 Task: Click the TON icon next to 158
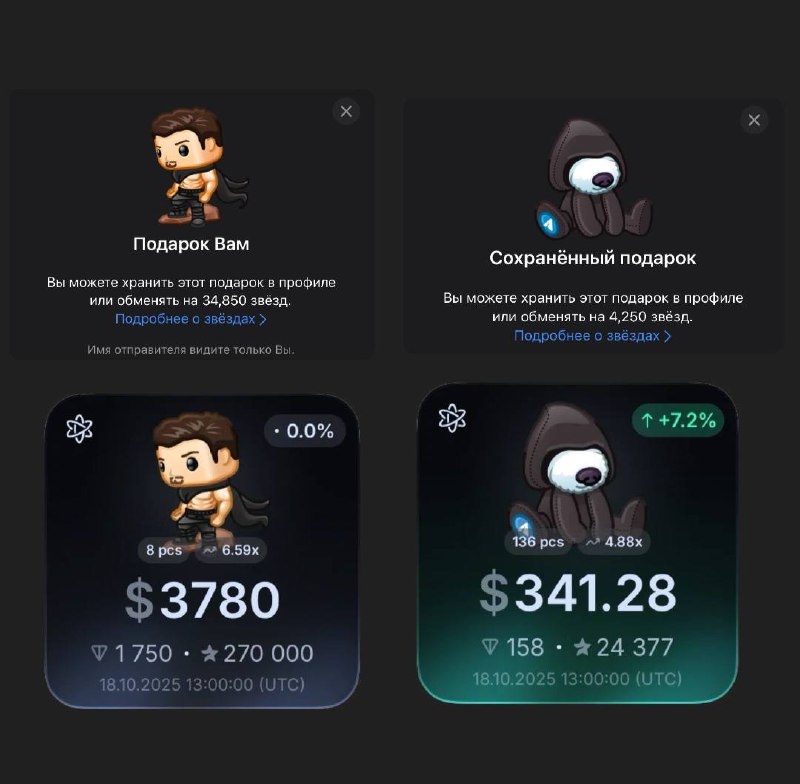point(490,647)
